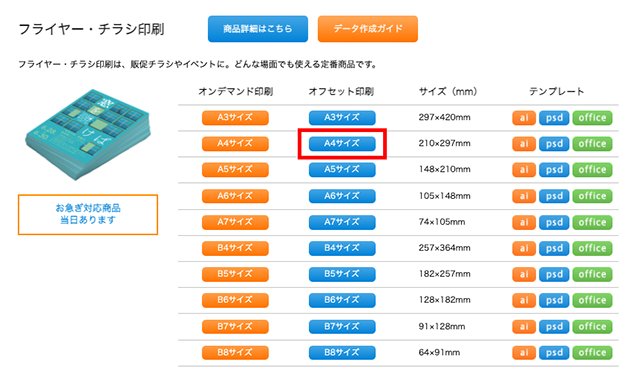Open the データ作成ガイド button
Viewport: 640px width, 385px height.
368,29
